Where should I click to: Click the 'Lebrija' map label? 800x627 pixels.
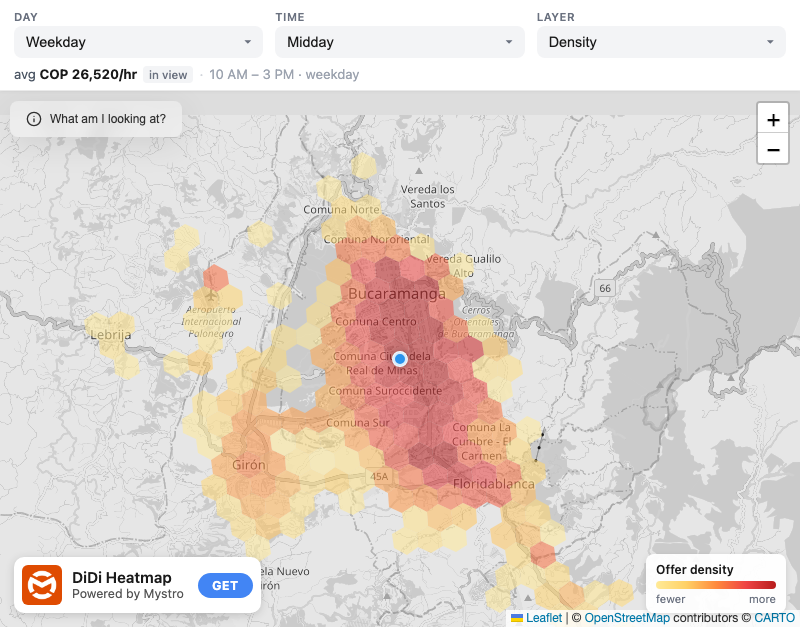111,335
